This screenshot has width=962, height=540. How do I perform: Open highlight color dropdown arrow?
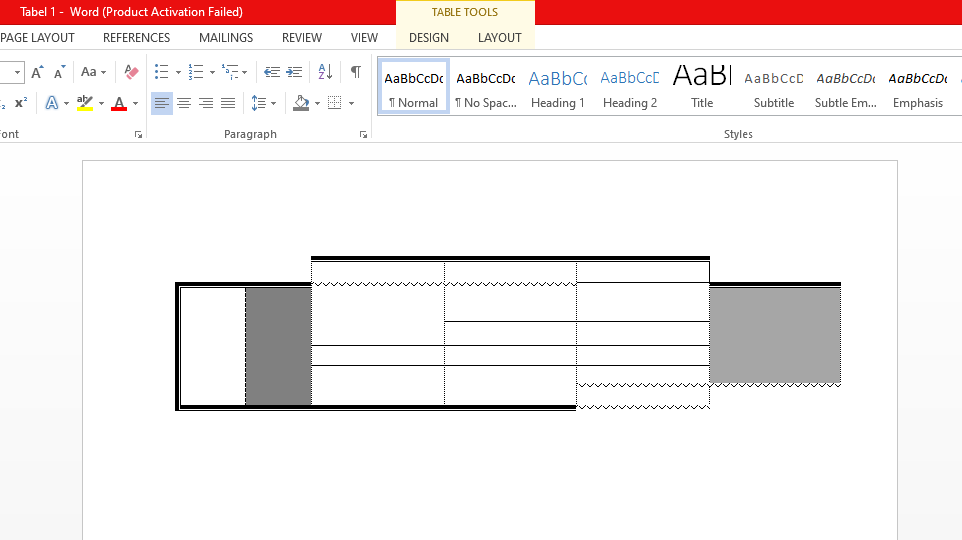tap(101, 103)
